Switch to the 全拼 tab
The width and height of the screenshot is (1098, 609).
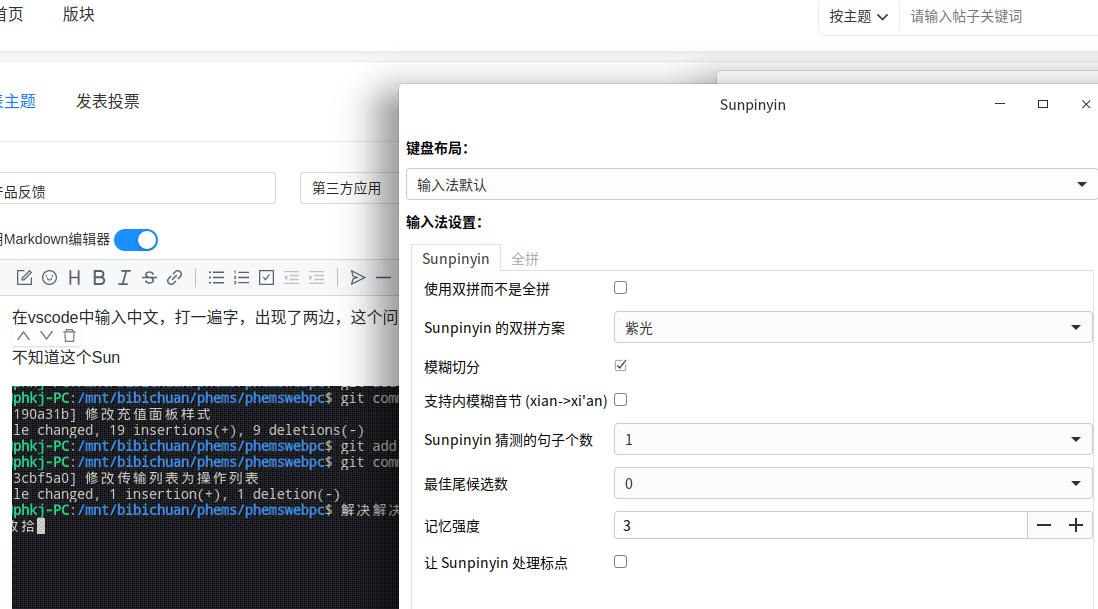[525, 258]
